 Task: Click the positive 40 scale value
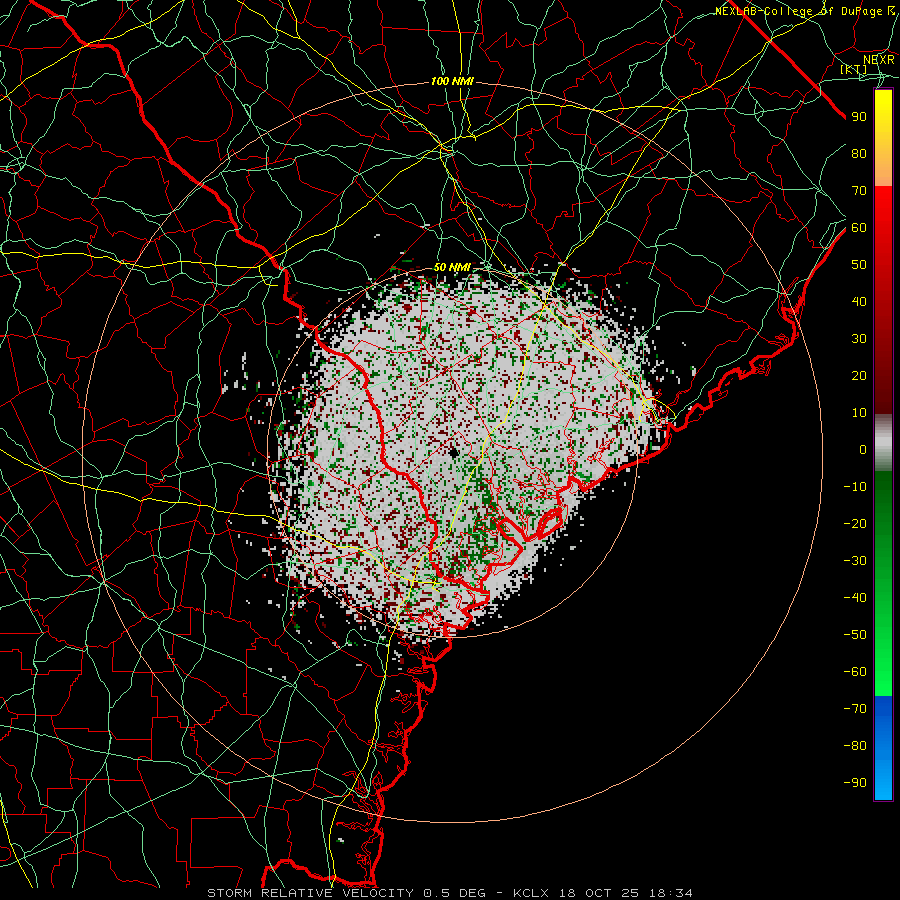(x=859, y=302)
